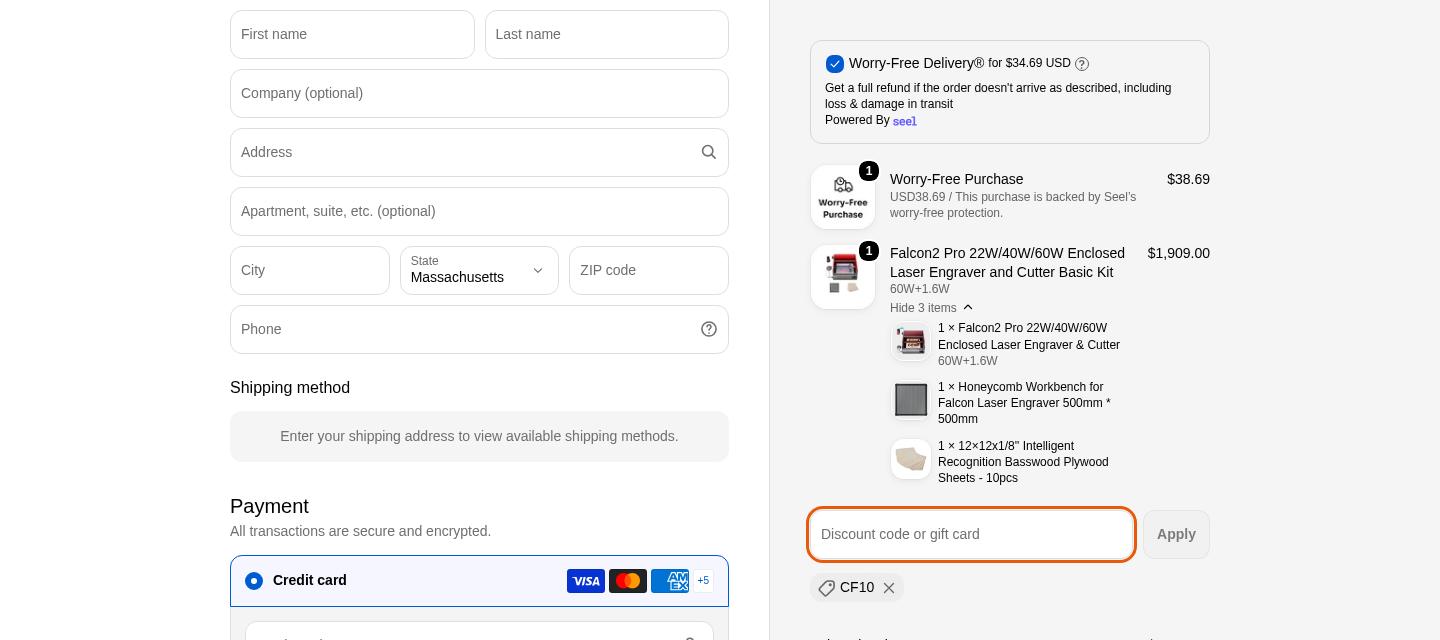Click the Falcon2 Pro Basic Kit title
The image size is (1440, 640).
point(1007,262)
